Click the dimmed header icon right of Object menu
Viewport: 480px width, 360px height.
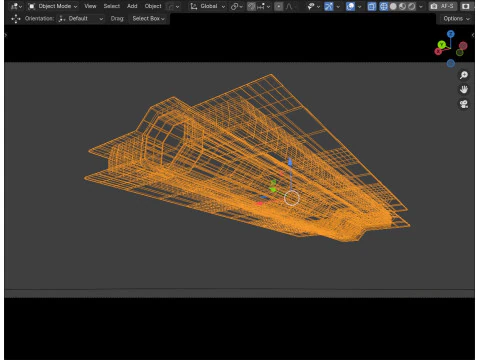click(x=173, y=6)
